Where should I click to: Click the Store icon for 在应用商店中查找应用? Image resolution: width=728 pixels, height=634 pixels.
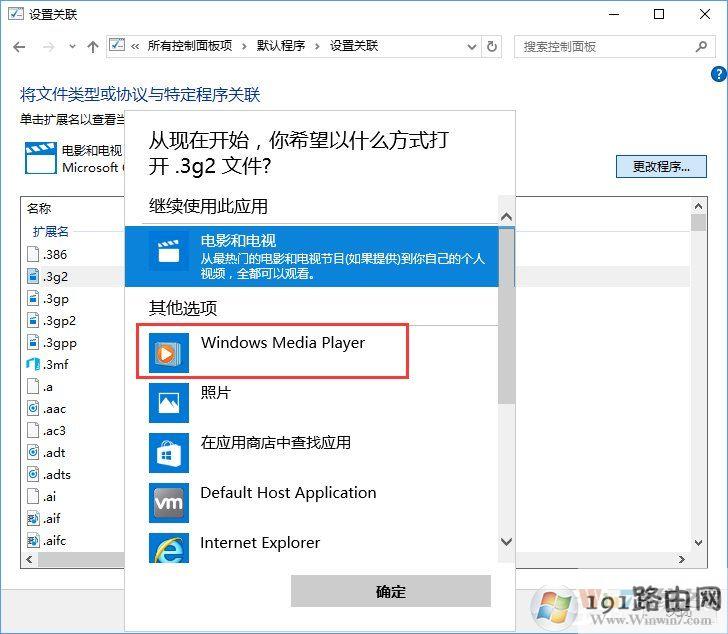pyautogui.click(x=169, y=453)
